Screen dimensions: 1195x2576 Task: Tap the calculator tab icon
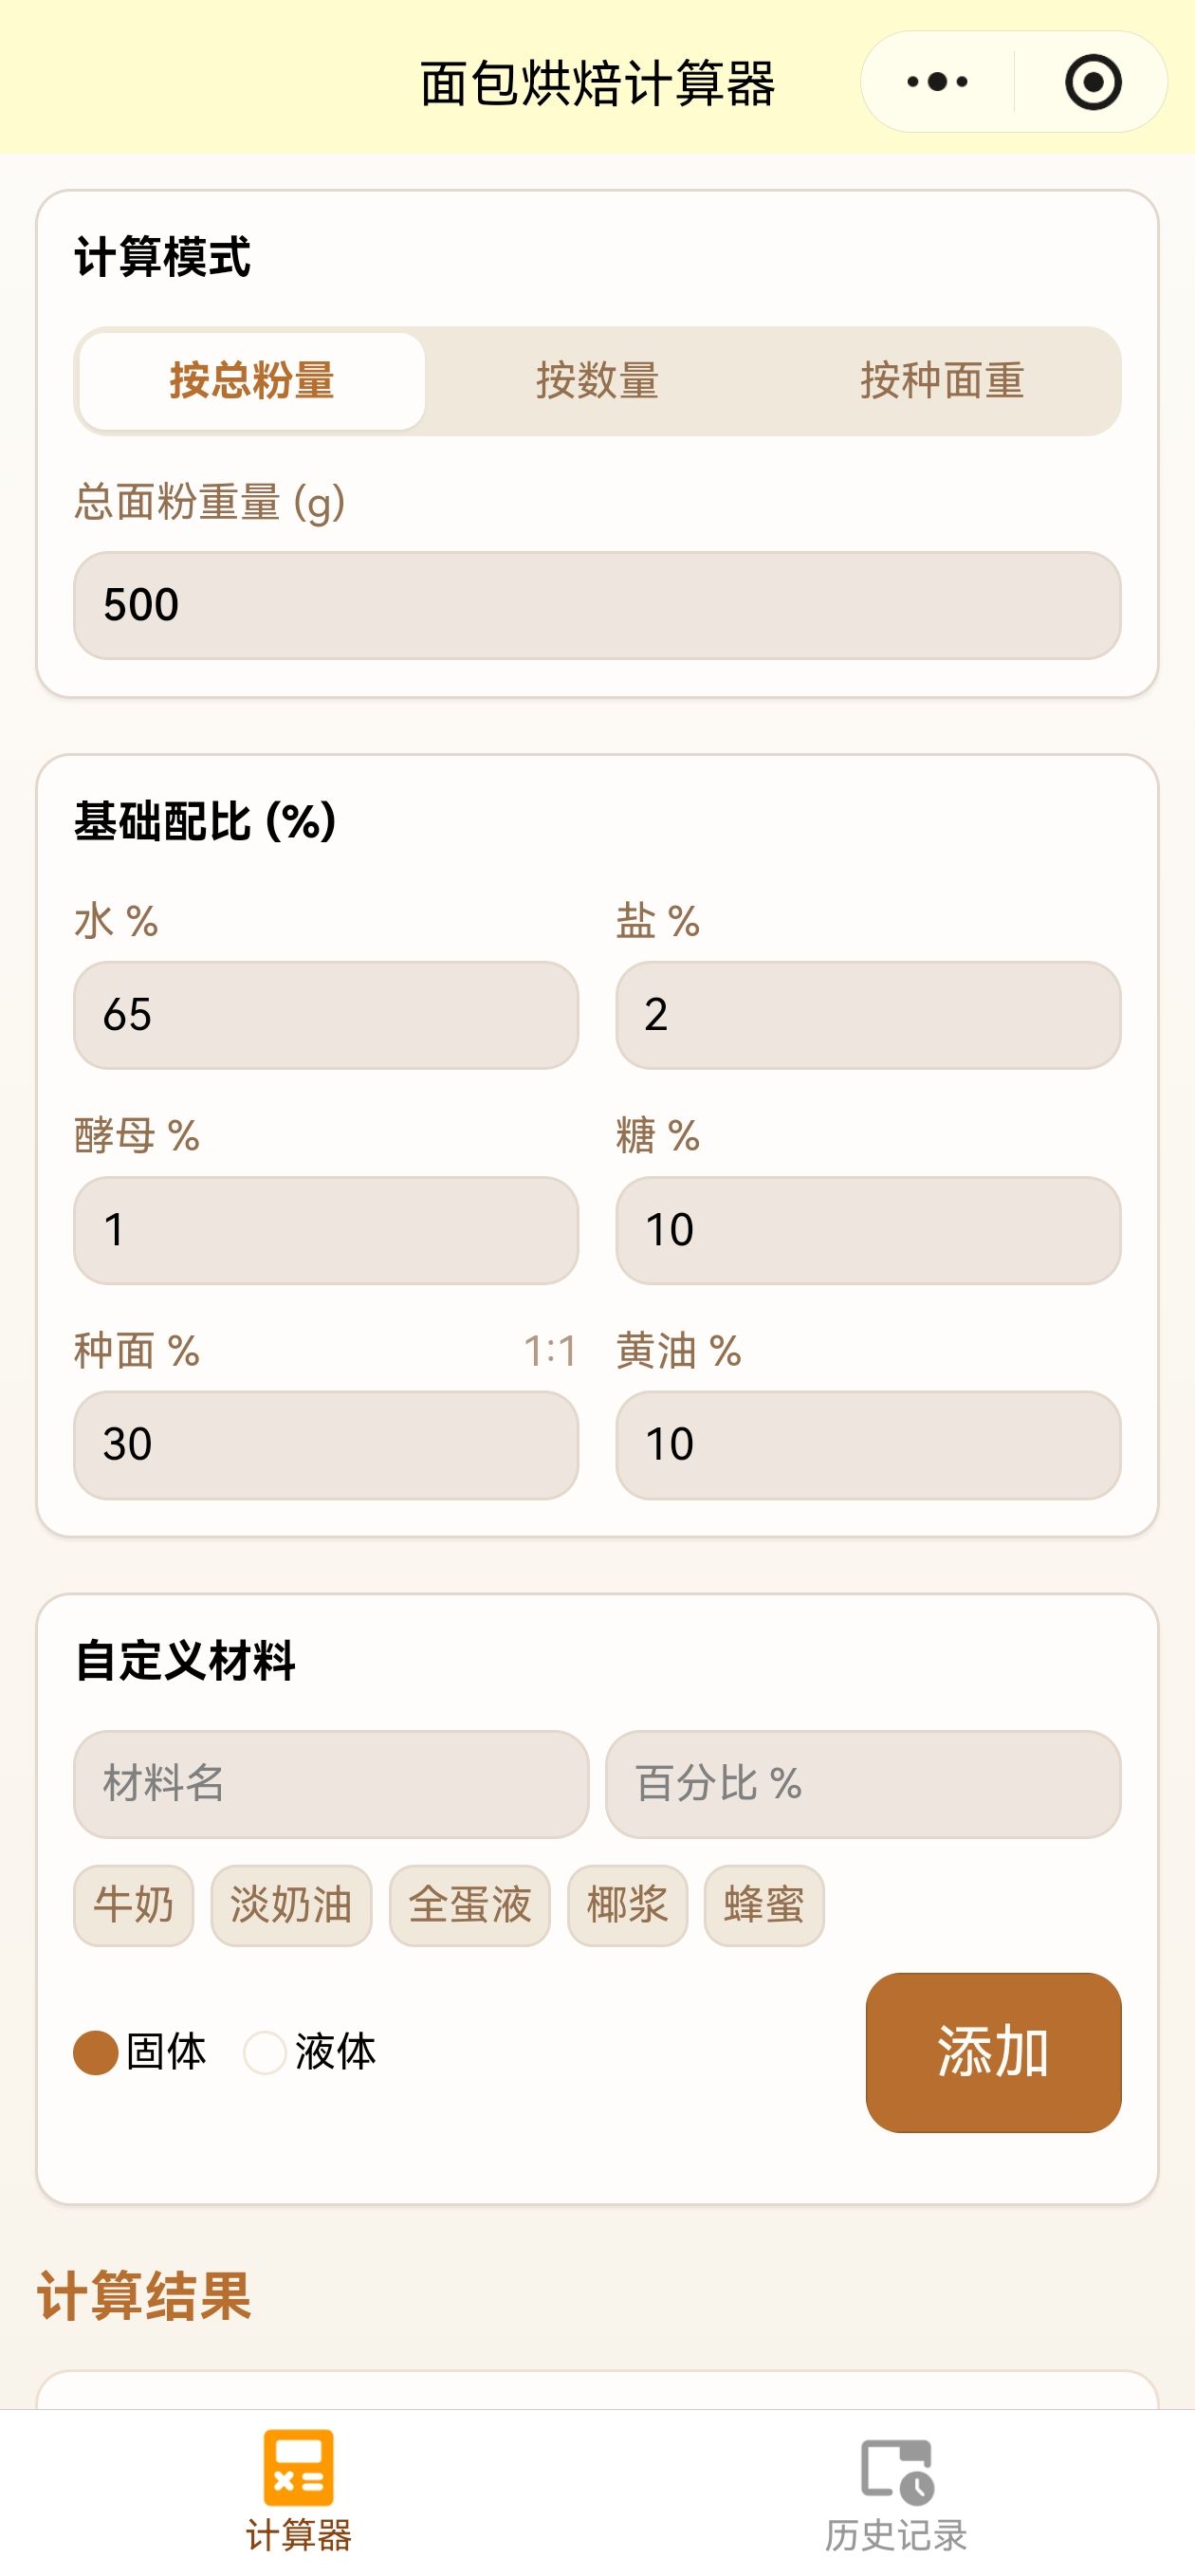point(298,2468)
